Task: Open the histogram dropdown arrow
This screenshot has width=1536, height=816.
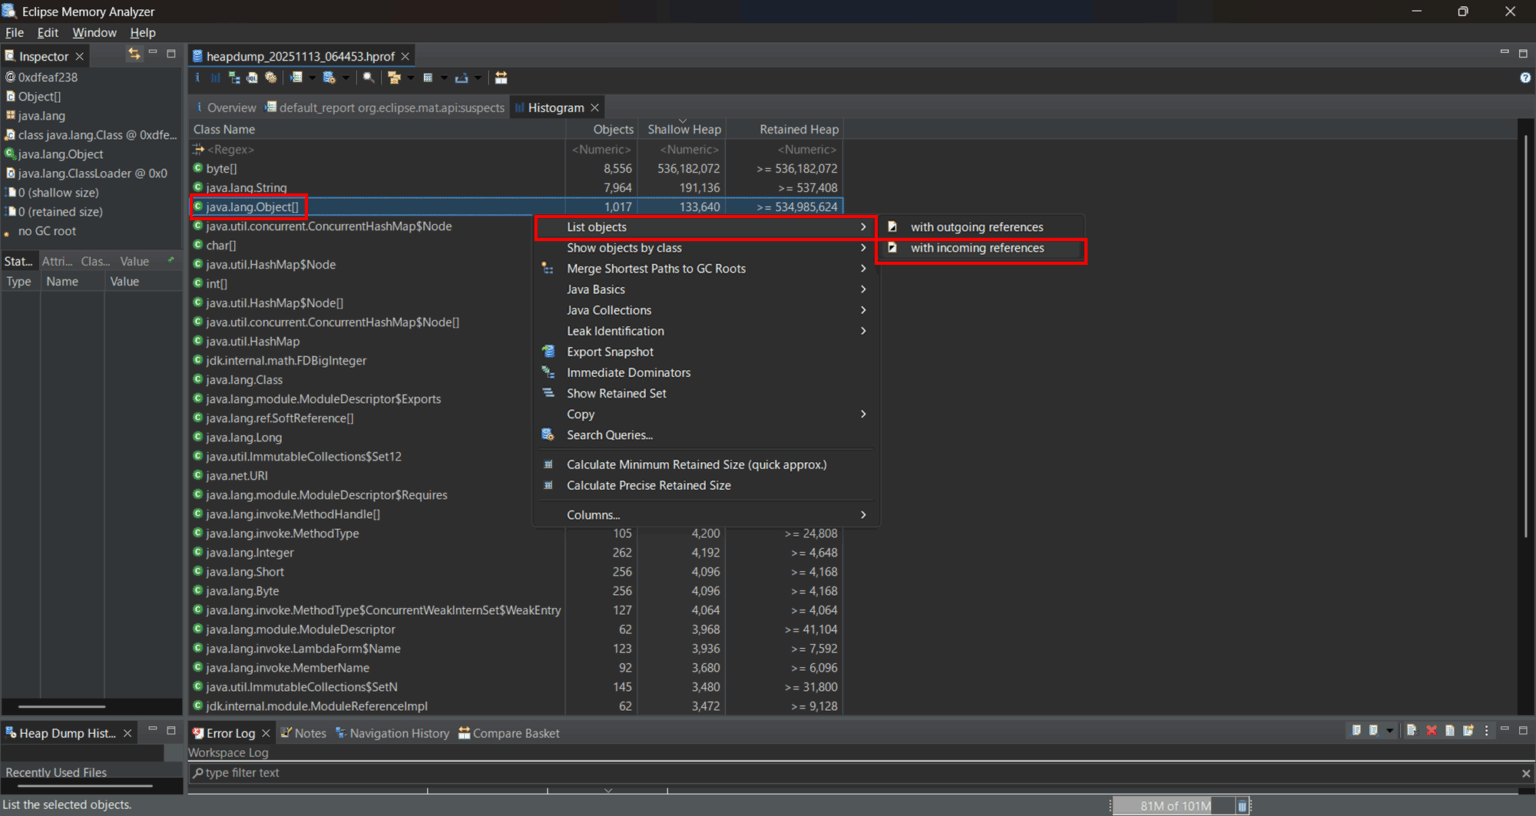Action: click(312, 77)
